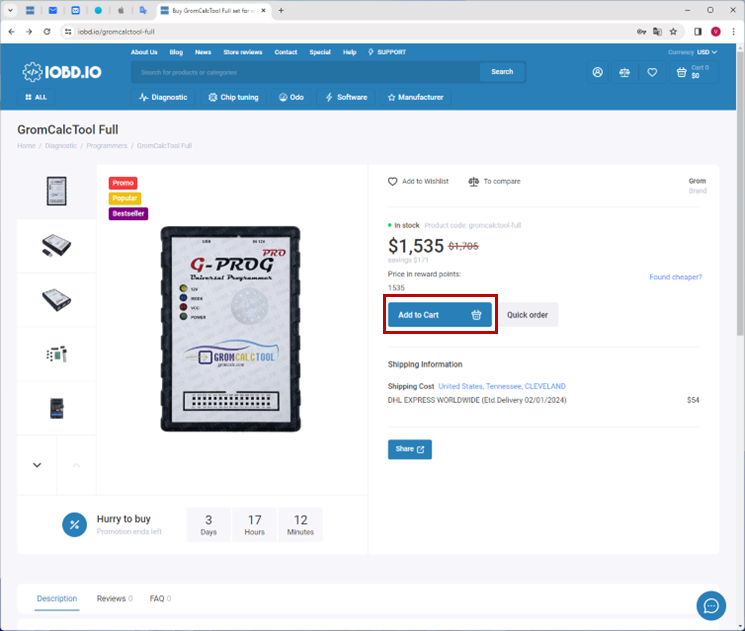Reload the page using browser refresh icon
745x631 pixels.
point(46,31)
